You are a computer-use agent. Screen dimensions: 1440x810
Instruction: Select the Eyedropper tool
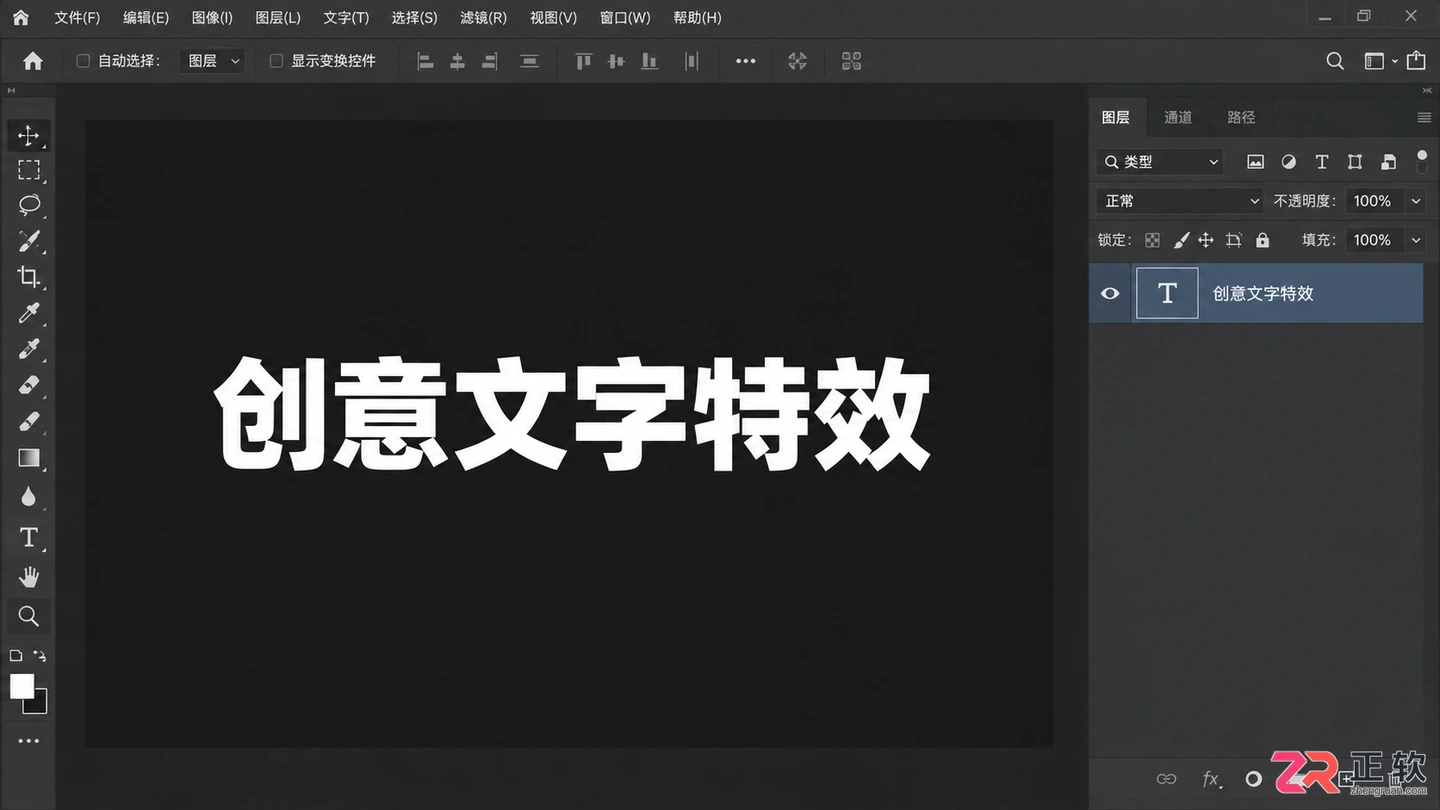29,313
